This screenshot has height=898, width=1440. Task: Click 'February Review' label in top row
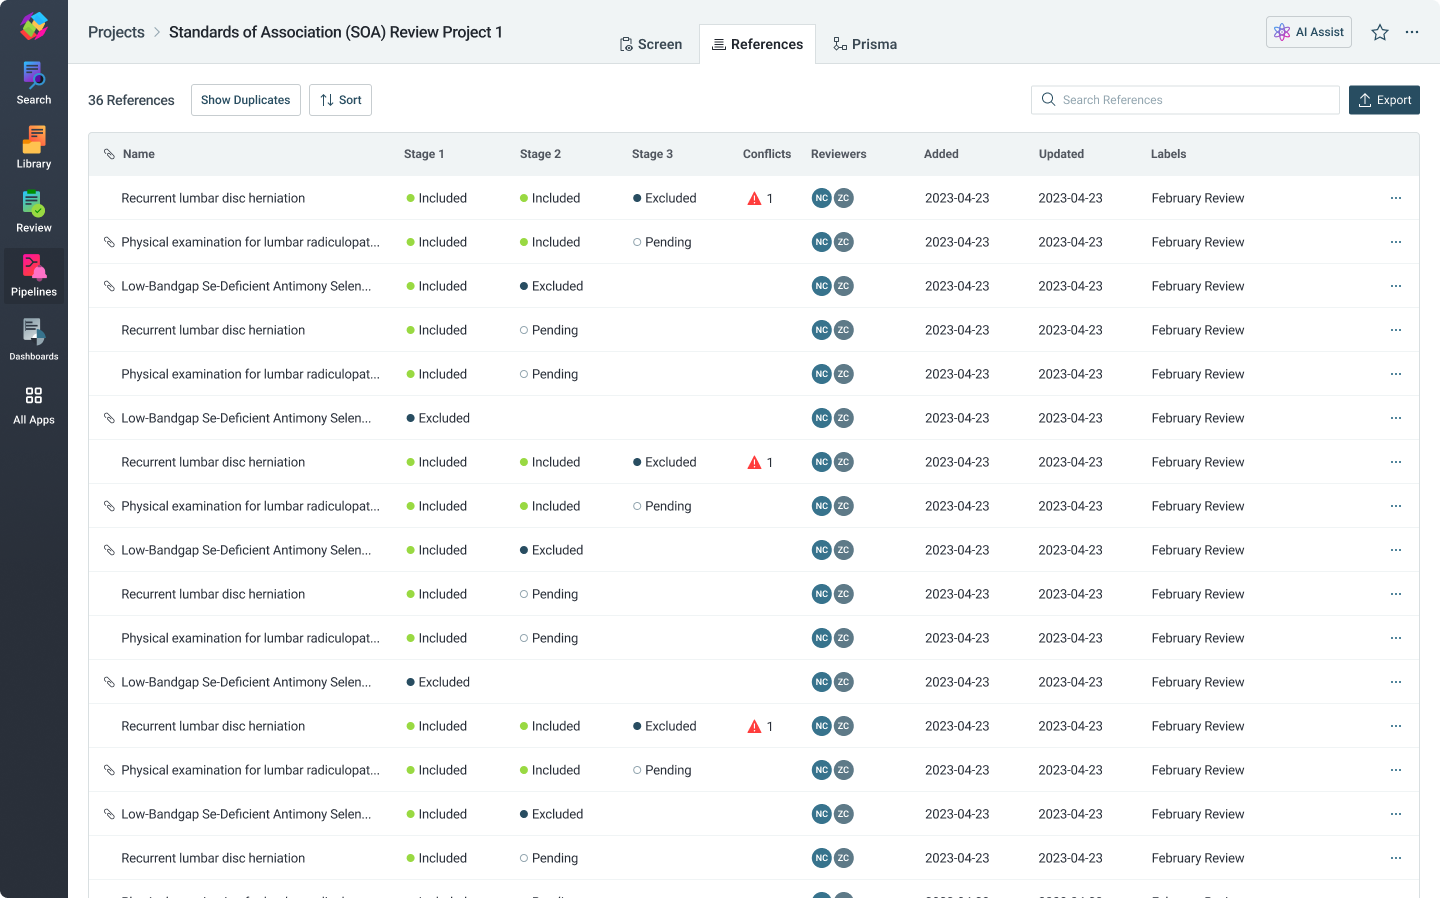1198,198
